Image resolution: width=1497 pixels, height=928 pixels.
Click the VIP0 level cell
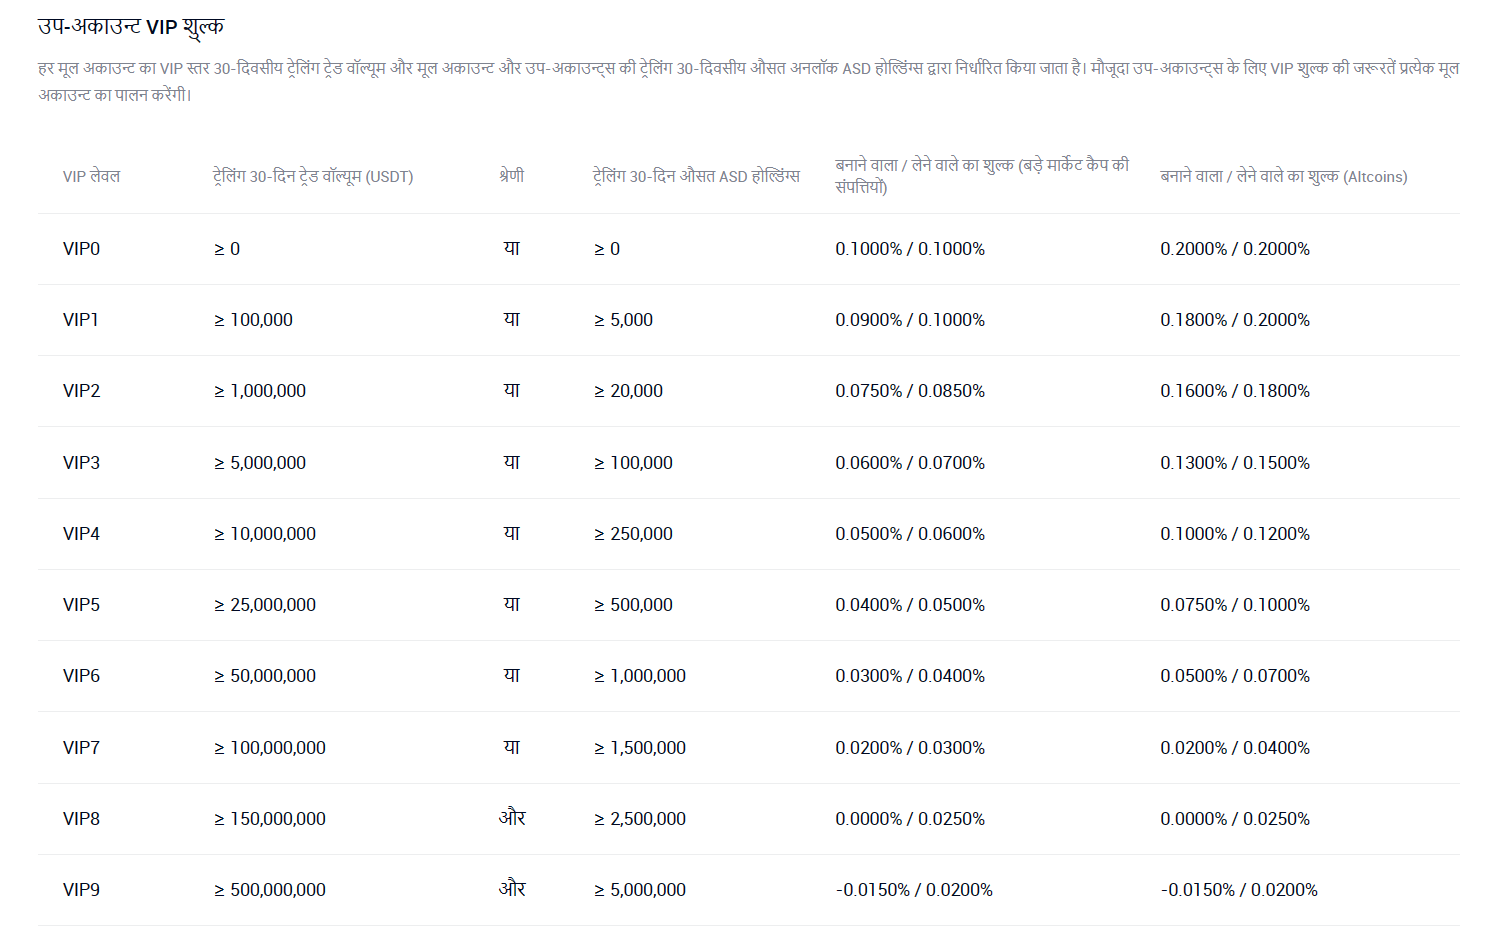(81, 249)
